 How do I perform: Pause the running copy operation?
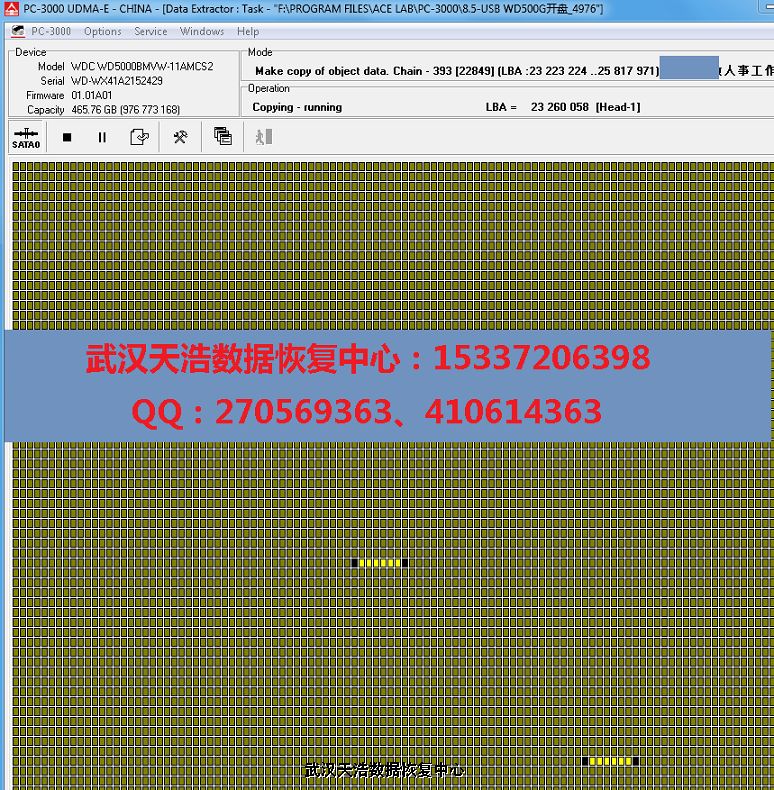[x=102, y=137]
